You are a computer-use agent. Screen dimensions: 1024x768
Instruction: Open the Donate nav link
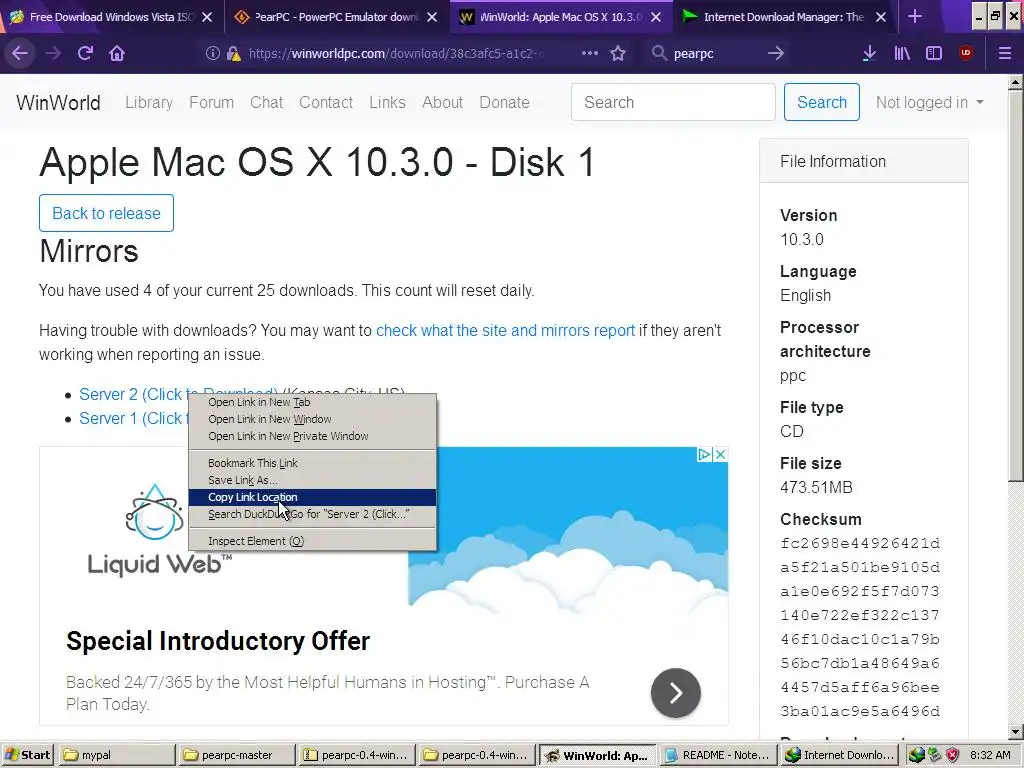[x=504, y=103]
